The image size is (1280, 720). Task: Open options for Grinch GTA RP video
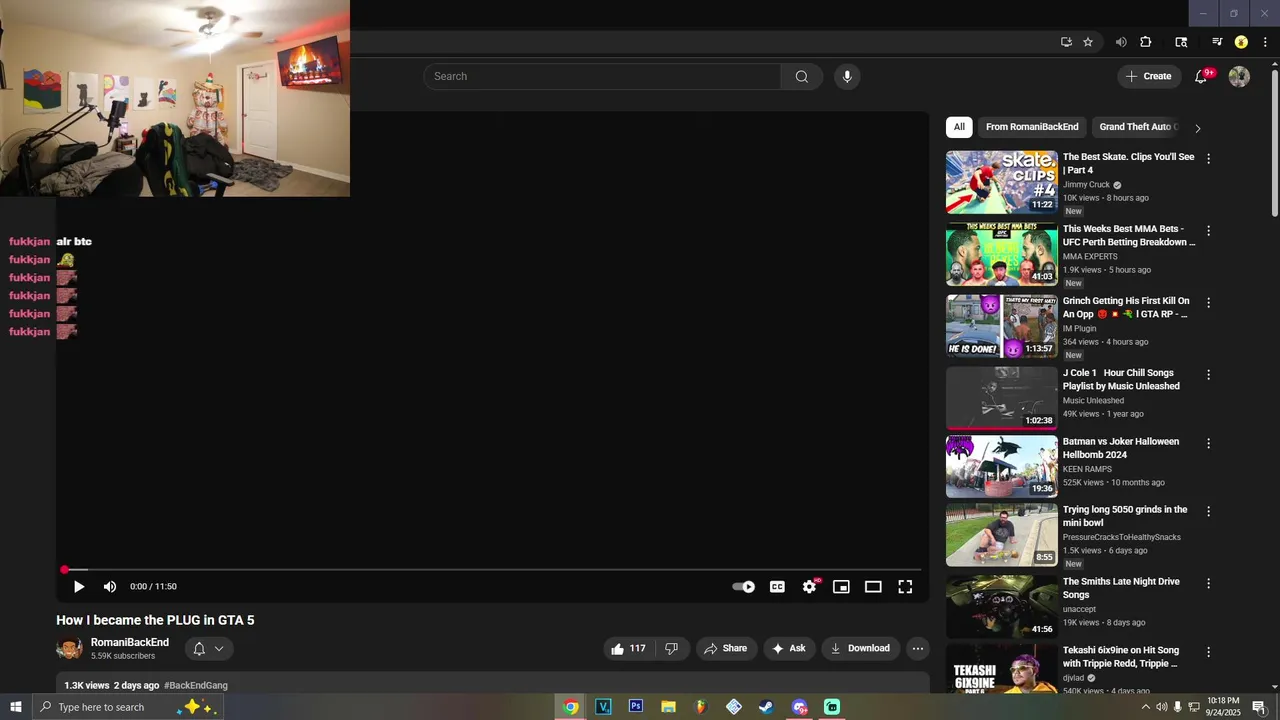point(1208,303)
